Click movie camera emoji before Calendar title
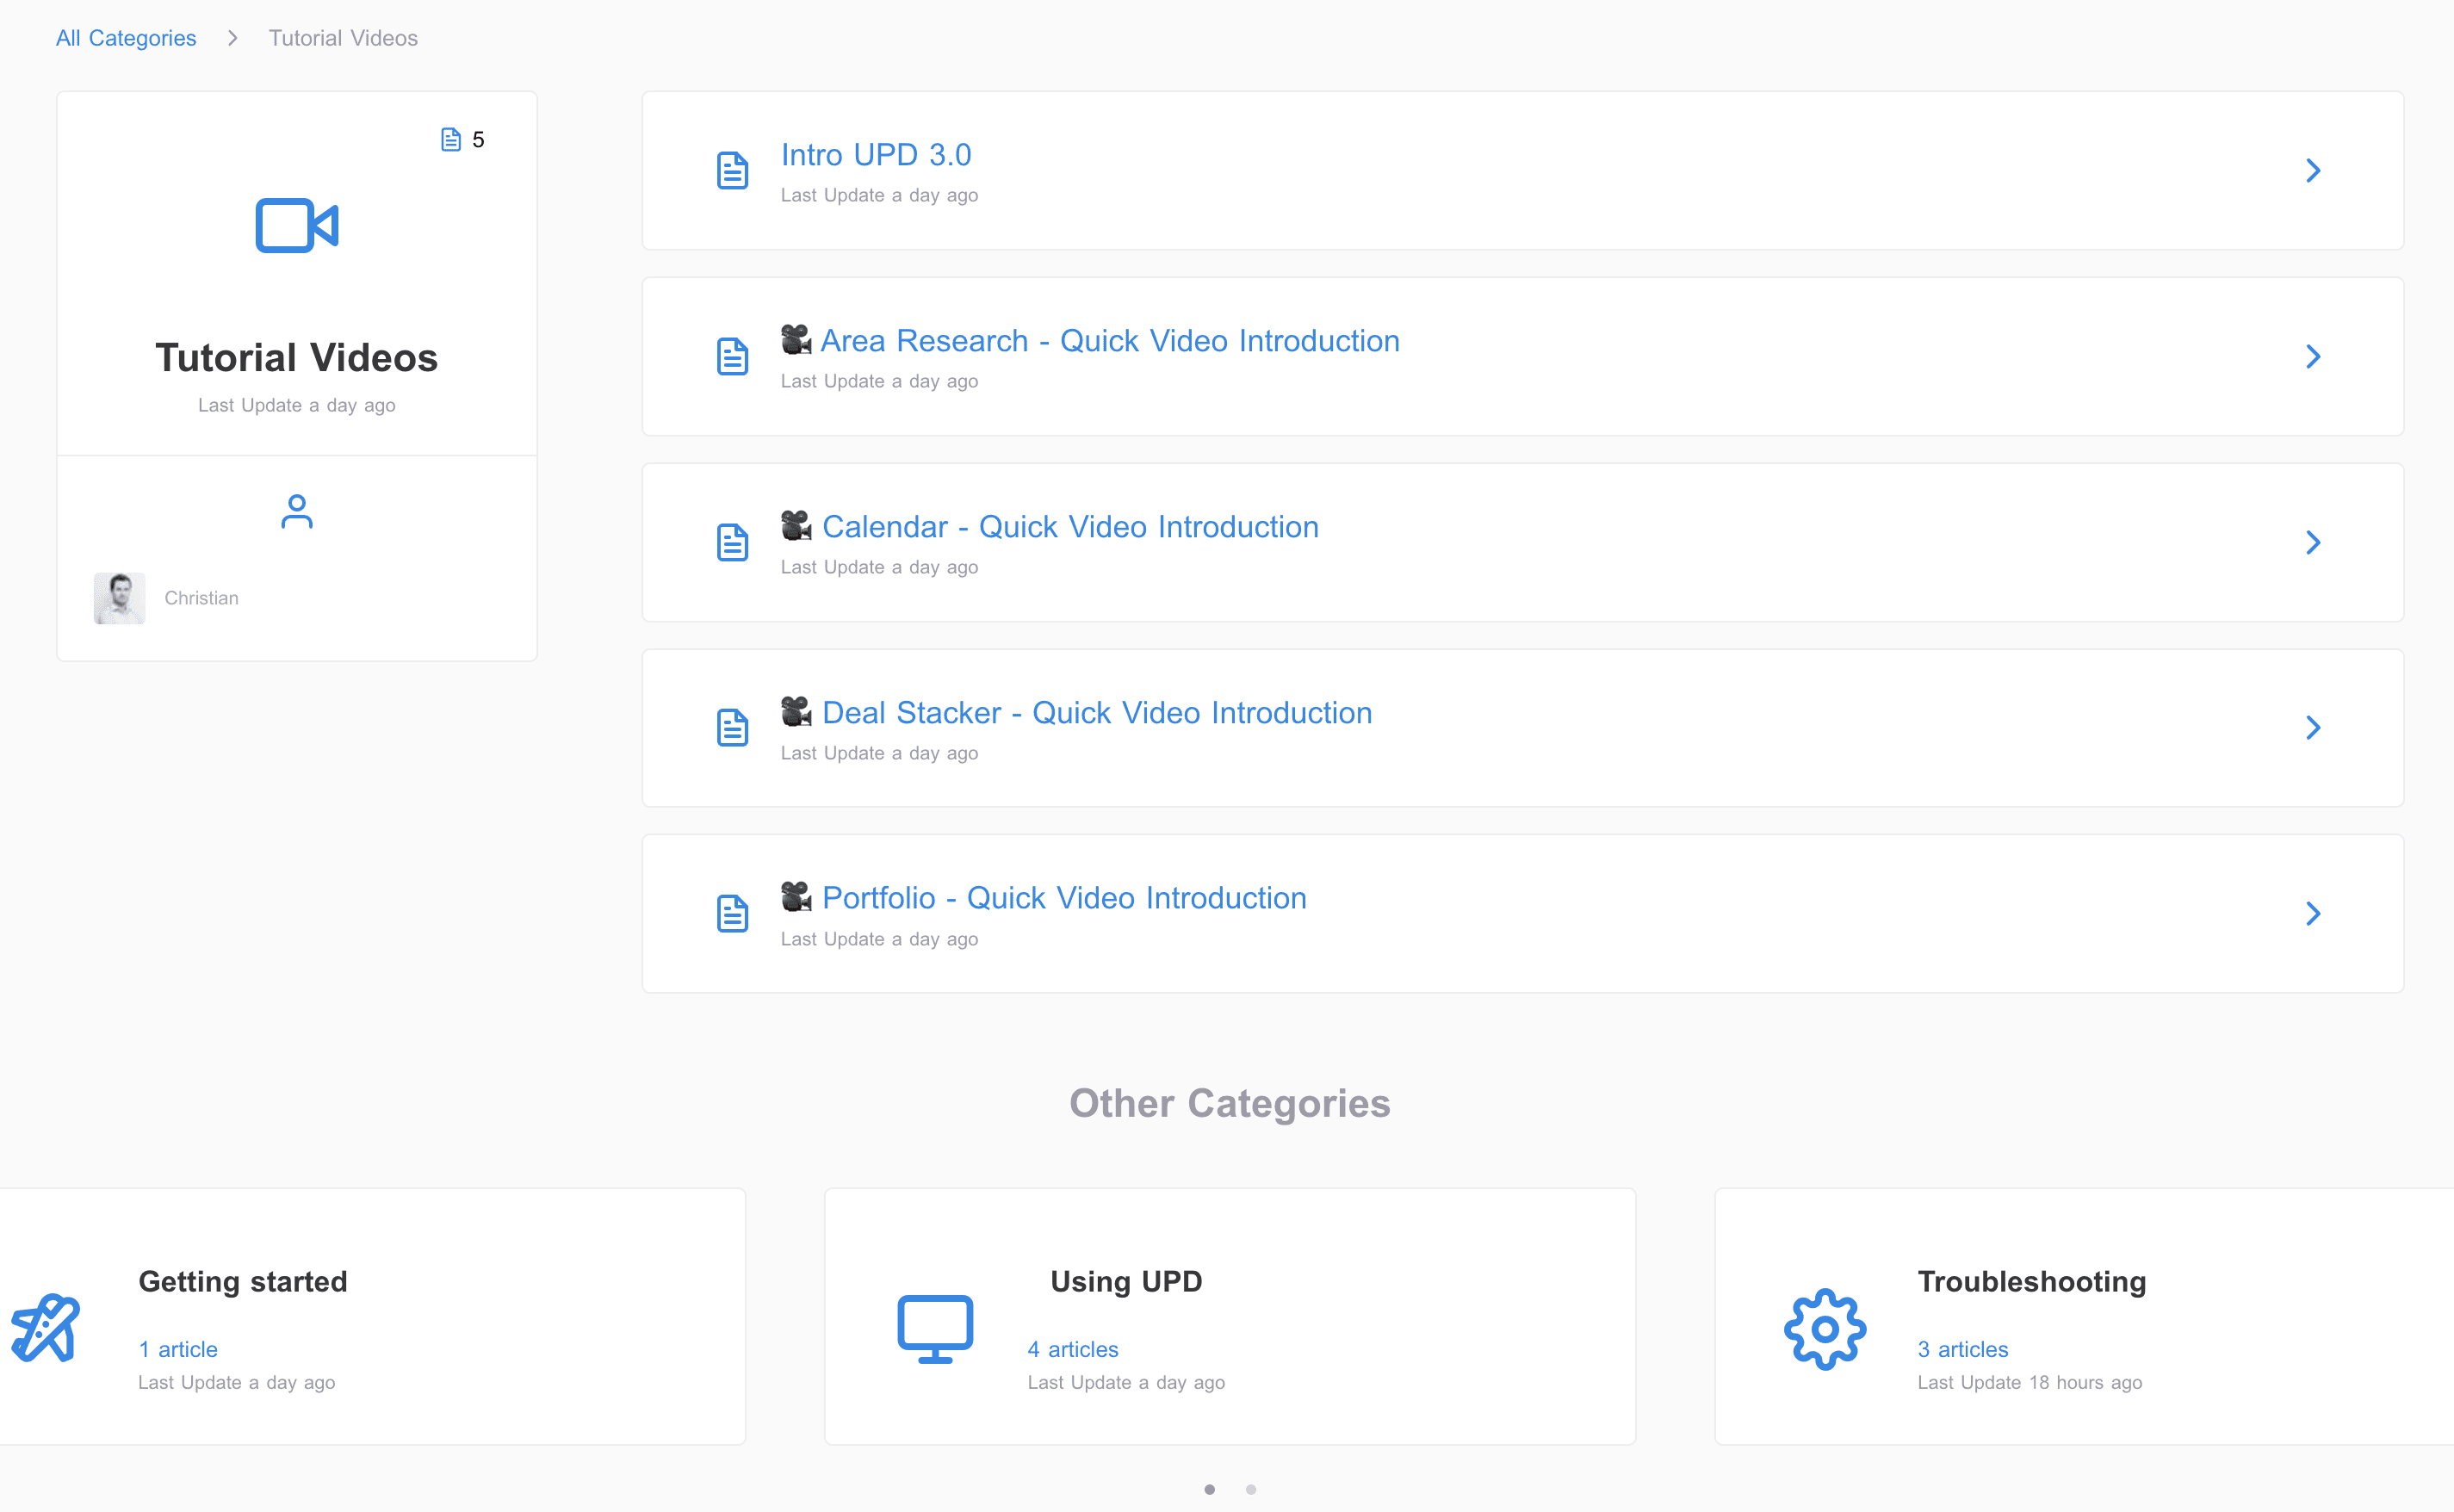Screen dimensions: 2454x1512 click(796, 525)
